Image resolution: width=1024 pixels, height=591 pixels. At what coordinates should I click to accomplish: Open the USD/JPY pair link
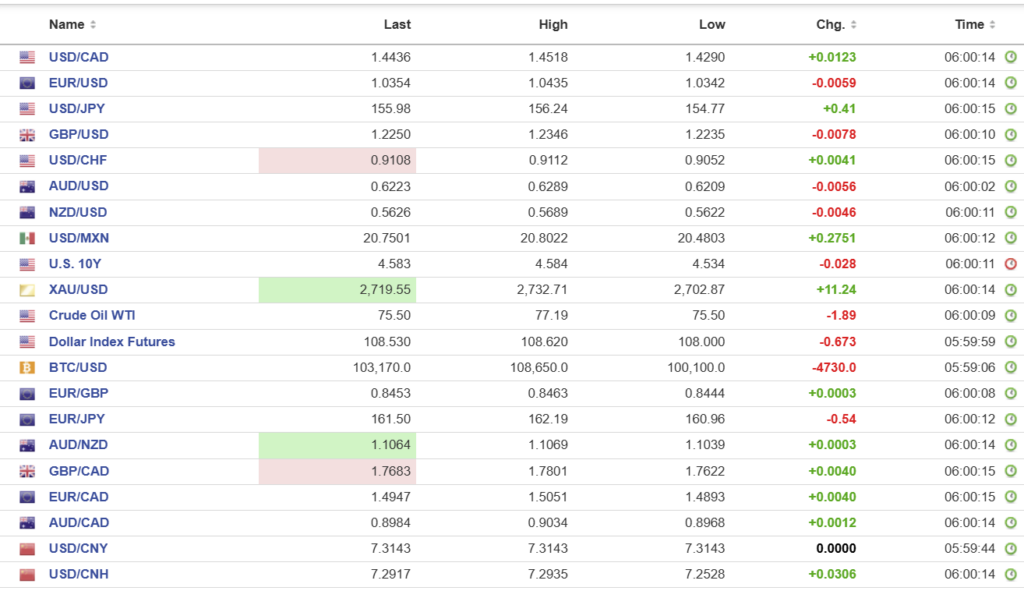point(78,109)
